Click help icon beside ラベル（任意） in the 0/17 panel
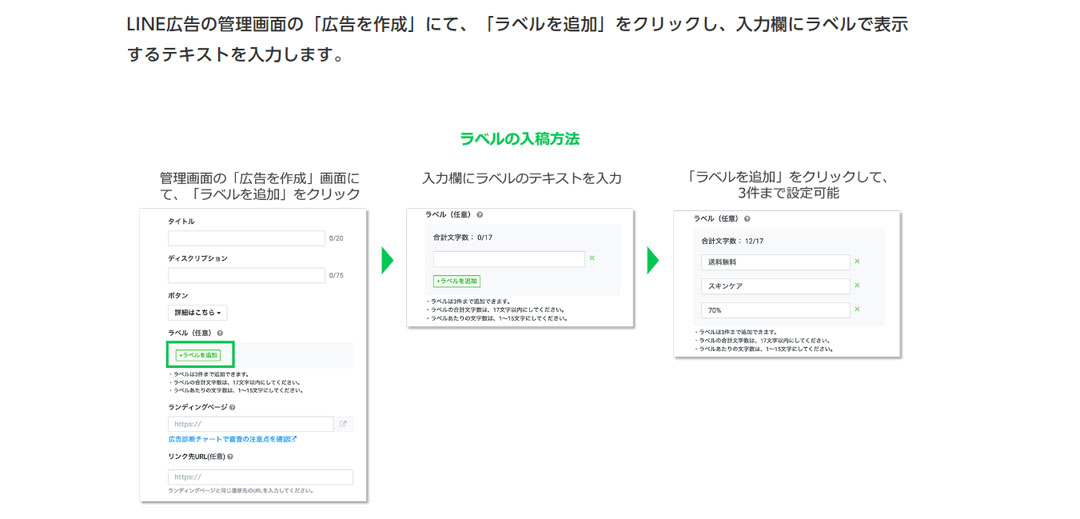Screen dimensions: 1080x519 (x=479, y=214)
